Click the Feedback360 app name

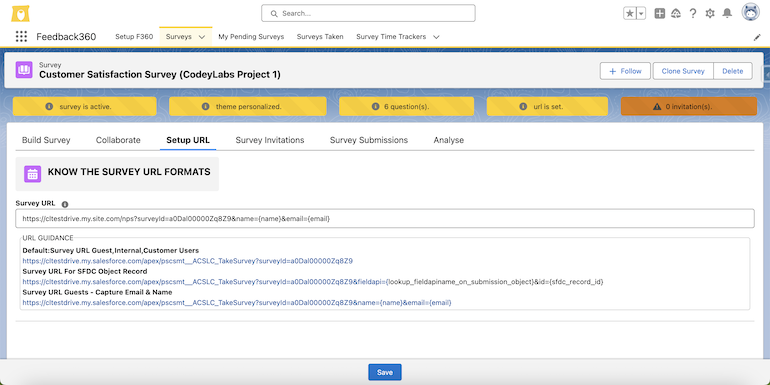coord(66,36)
